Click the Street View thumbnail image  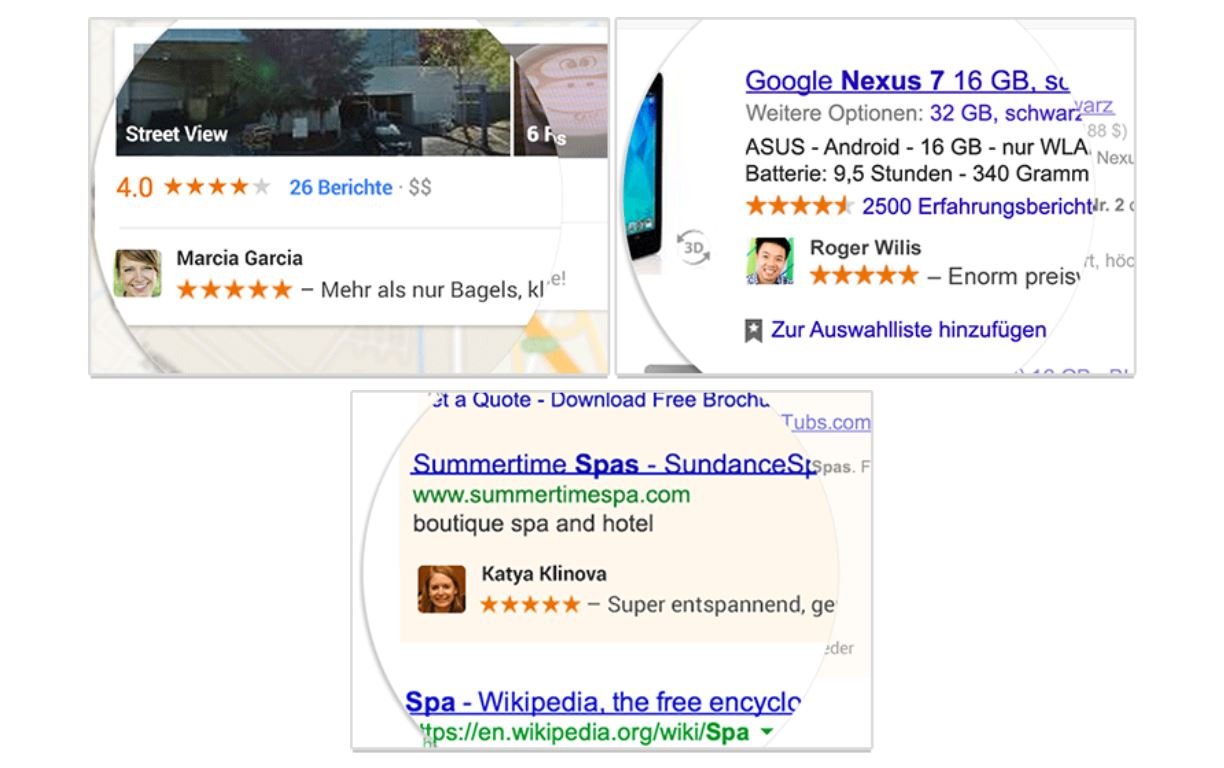pyautogui.click(x=313, y=92)
